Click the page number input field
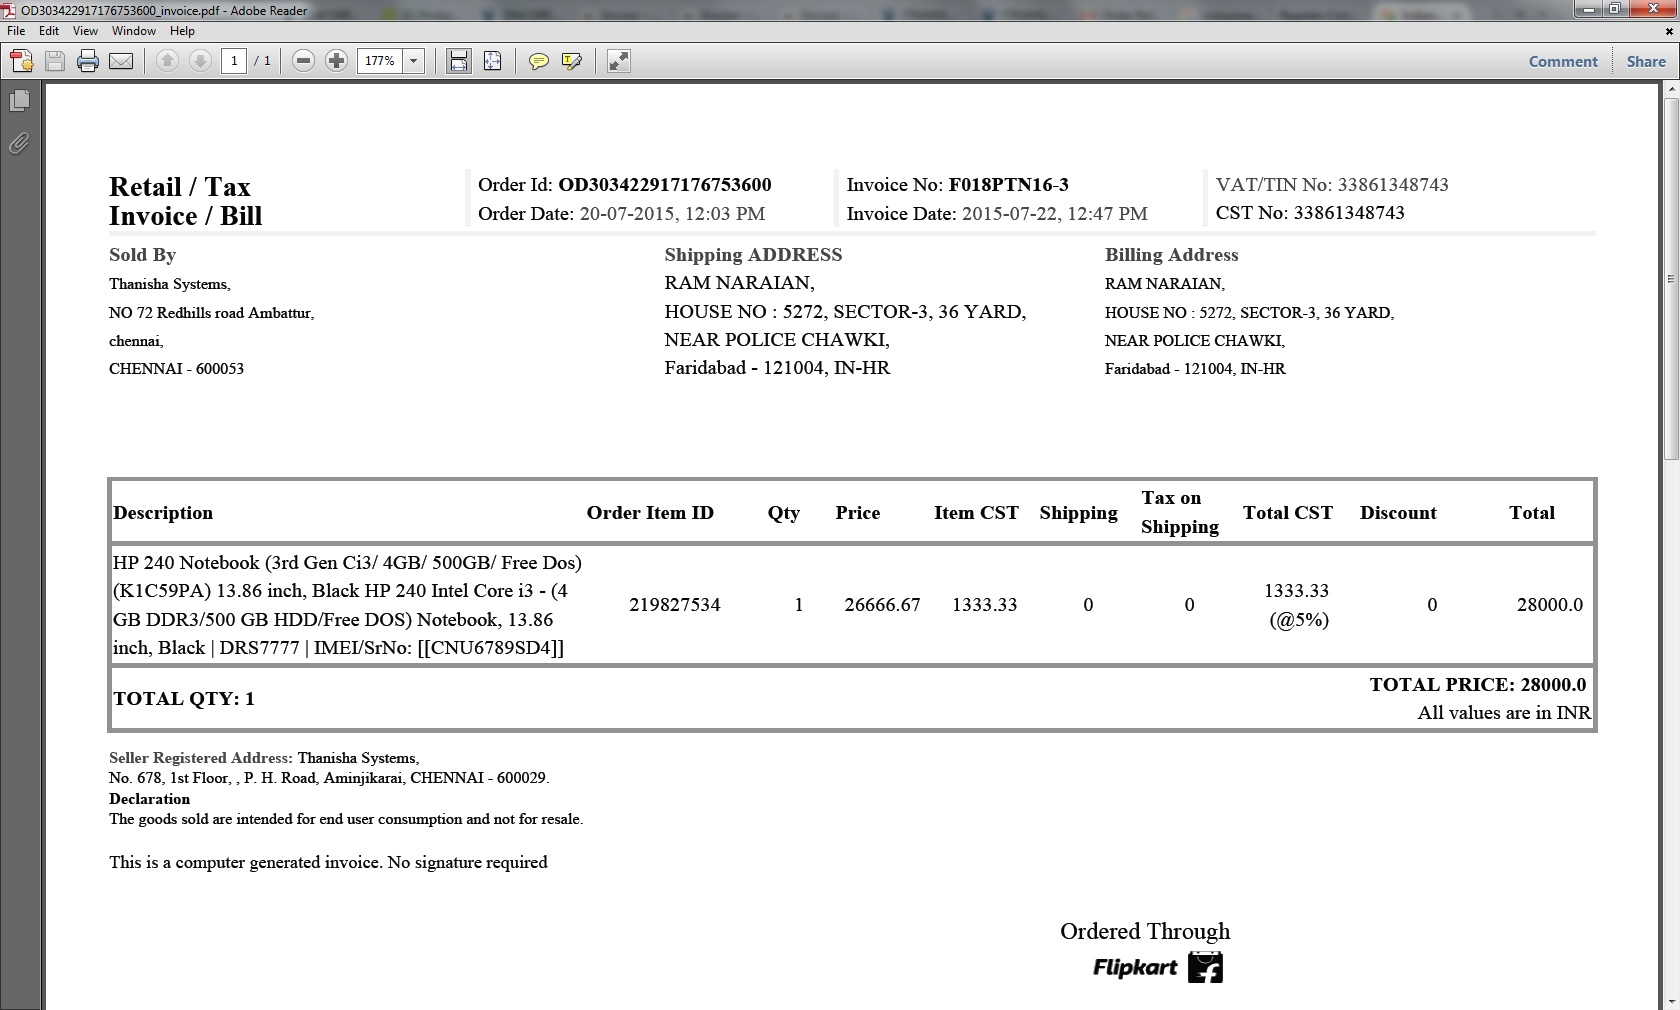Viewport: 1680px width, 1010px height. tap(234, 61)
